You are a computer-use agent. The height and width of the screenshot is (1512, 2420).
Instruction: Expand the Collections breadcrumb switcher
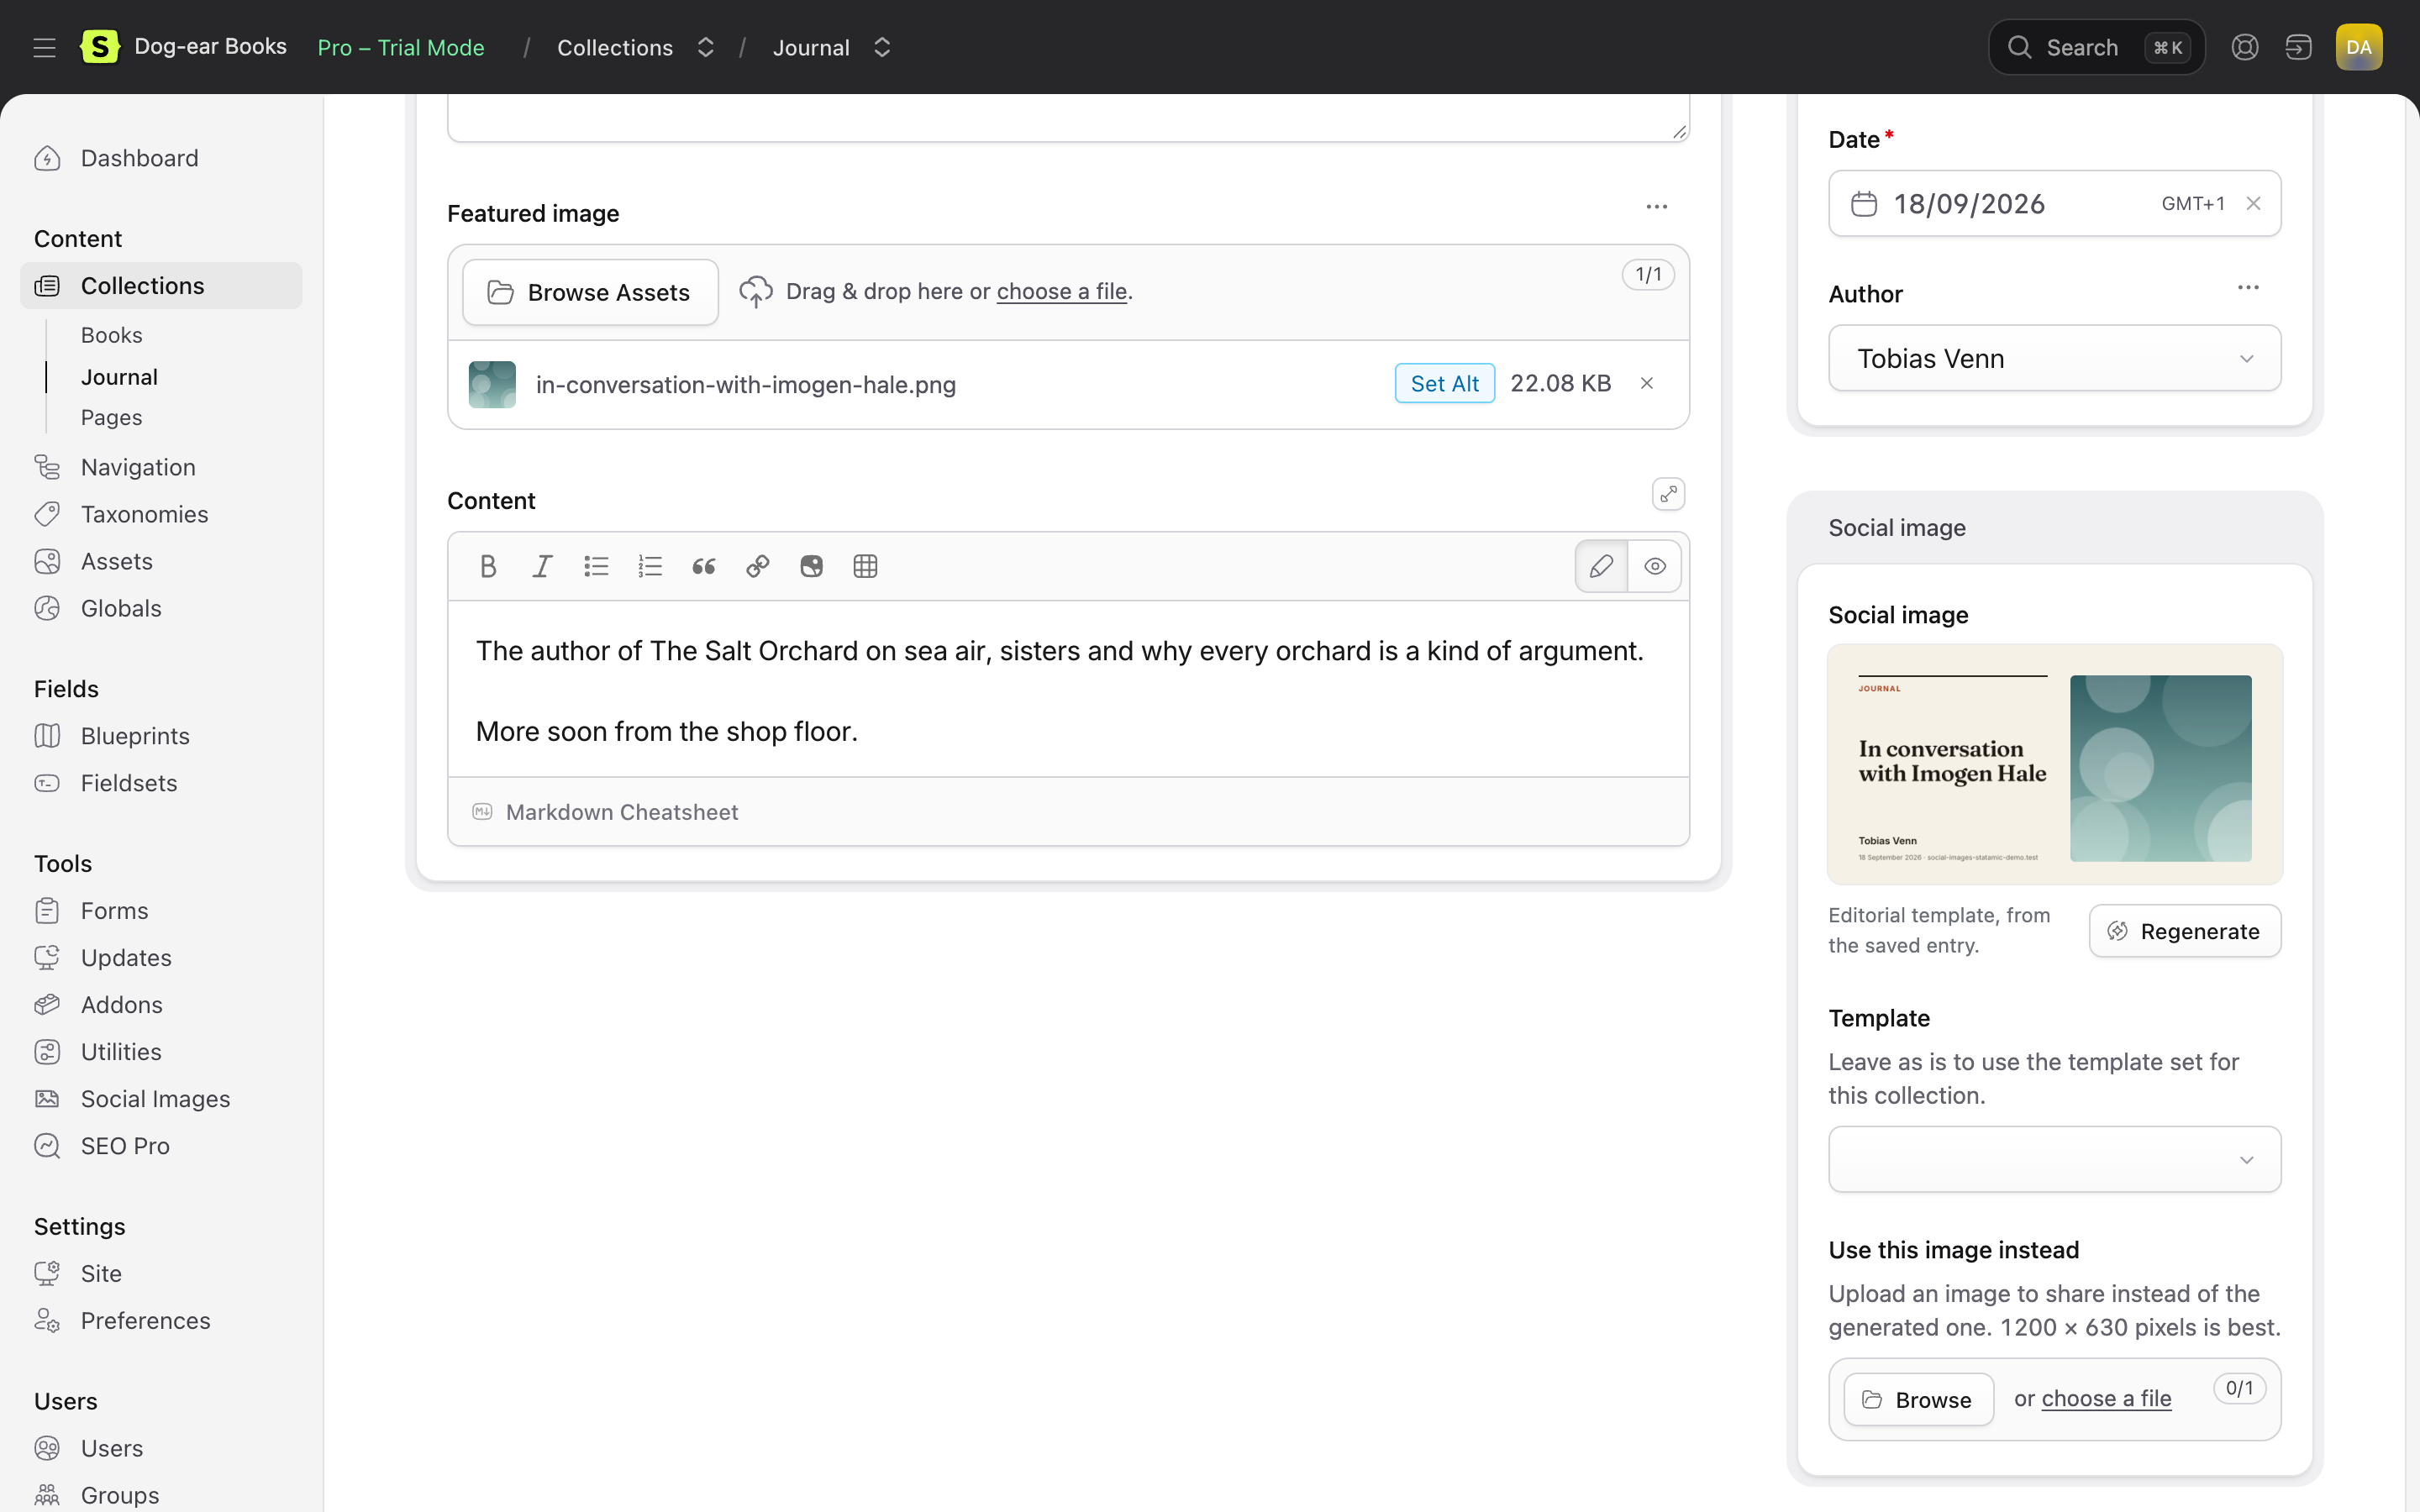pyautogui.click(x=705, y=47)
